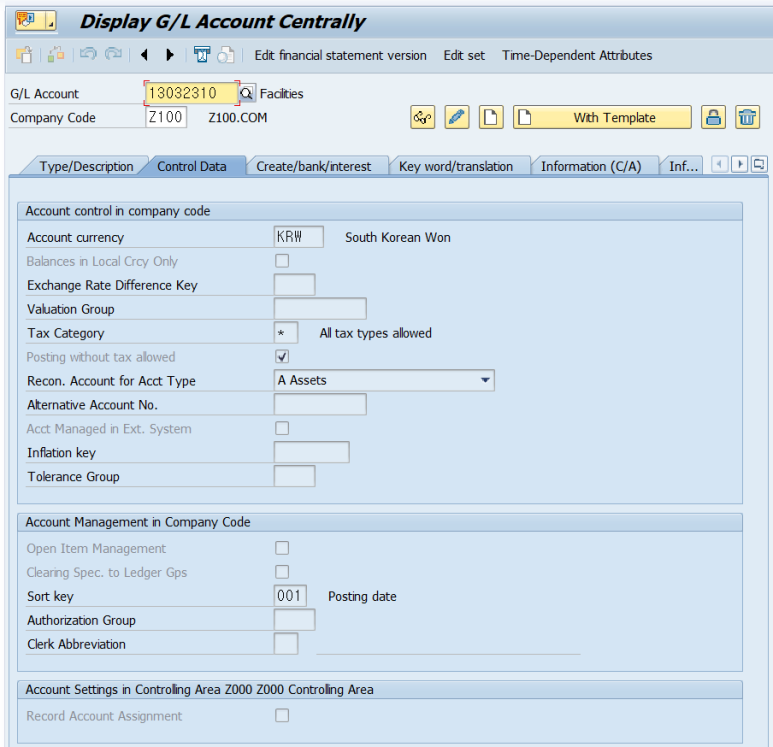Open the Create/bank/interest tab
Image resolution: width=773 pixels, height=747 pixels.
[314, 166]
